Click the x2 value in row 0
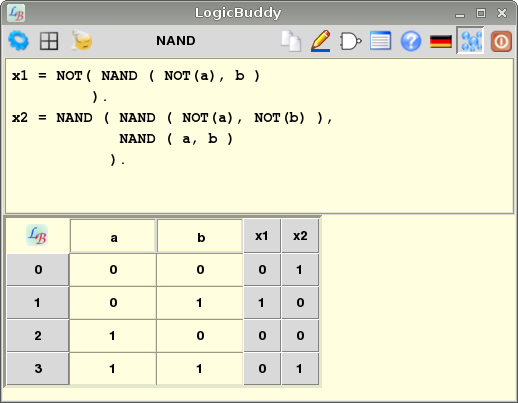Screen dimensions: 518x403 coord(300,269)
